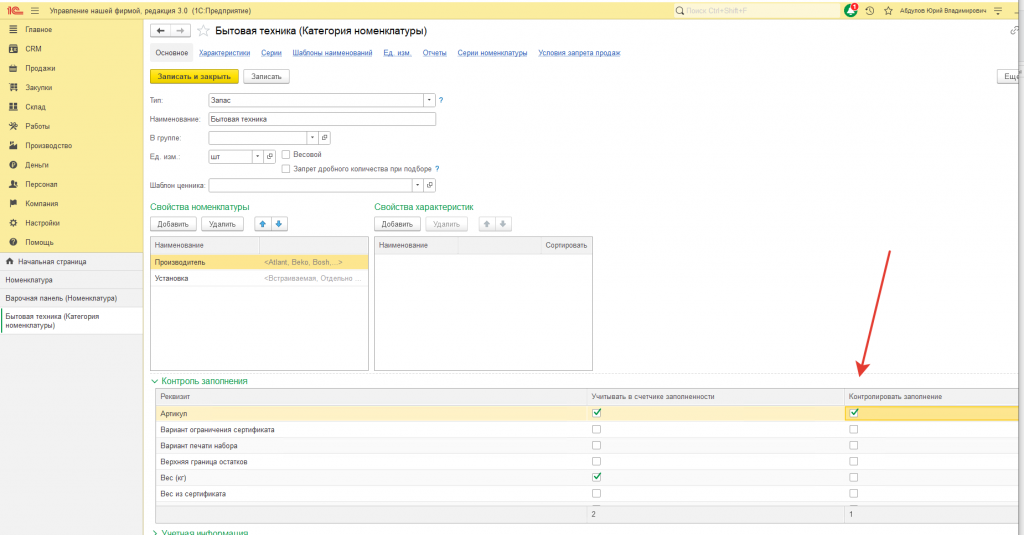Toggle Артикул fill counter checkbox
1024x535 pixels.
[x=596, y=413]
